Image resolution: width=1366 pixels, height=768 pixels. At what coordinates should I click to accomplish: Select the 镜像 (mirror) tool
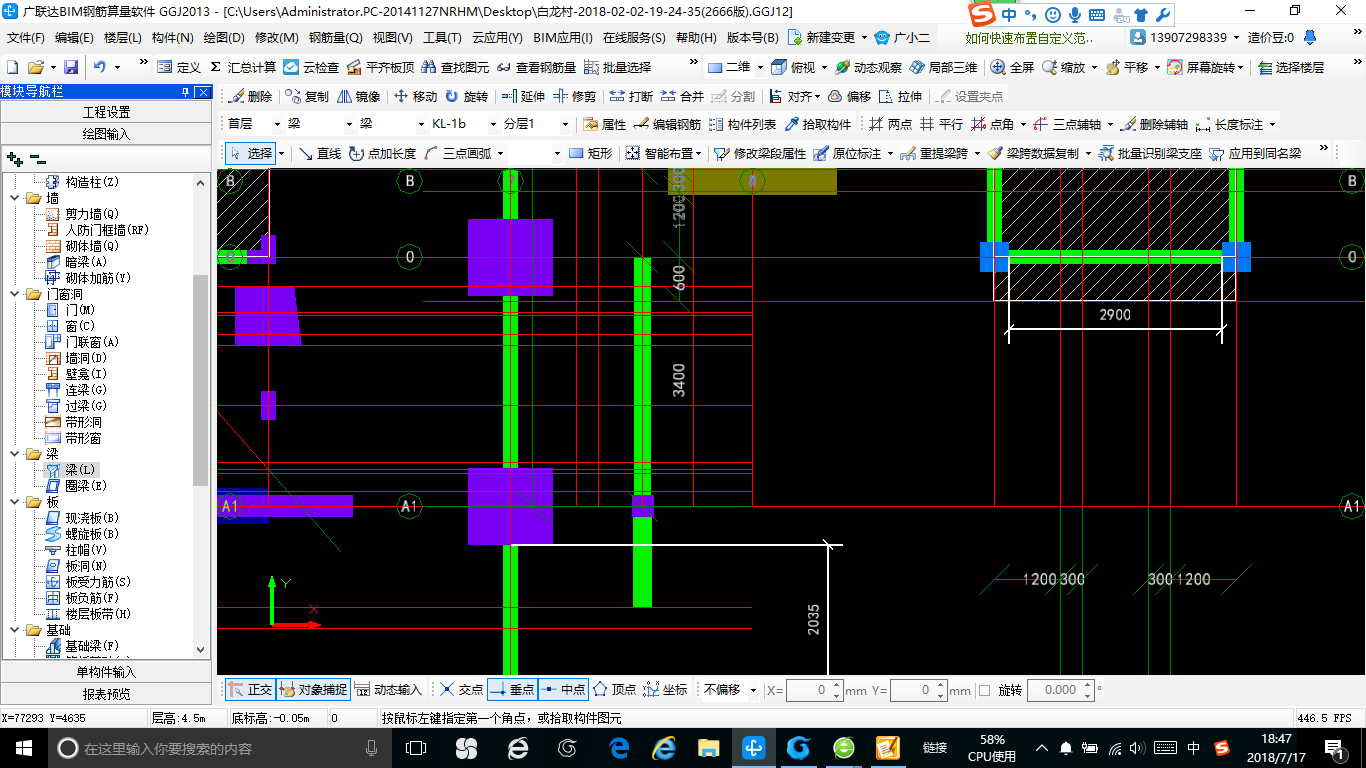tap(359, 97)
